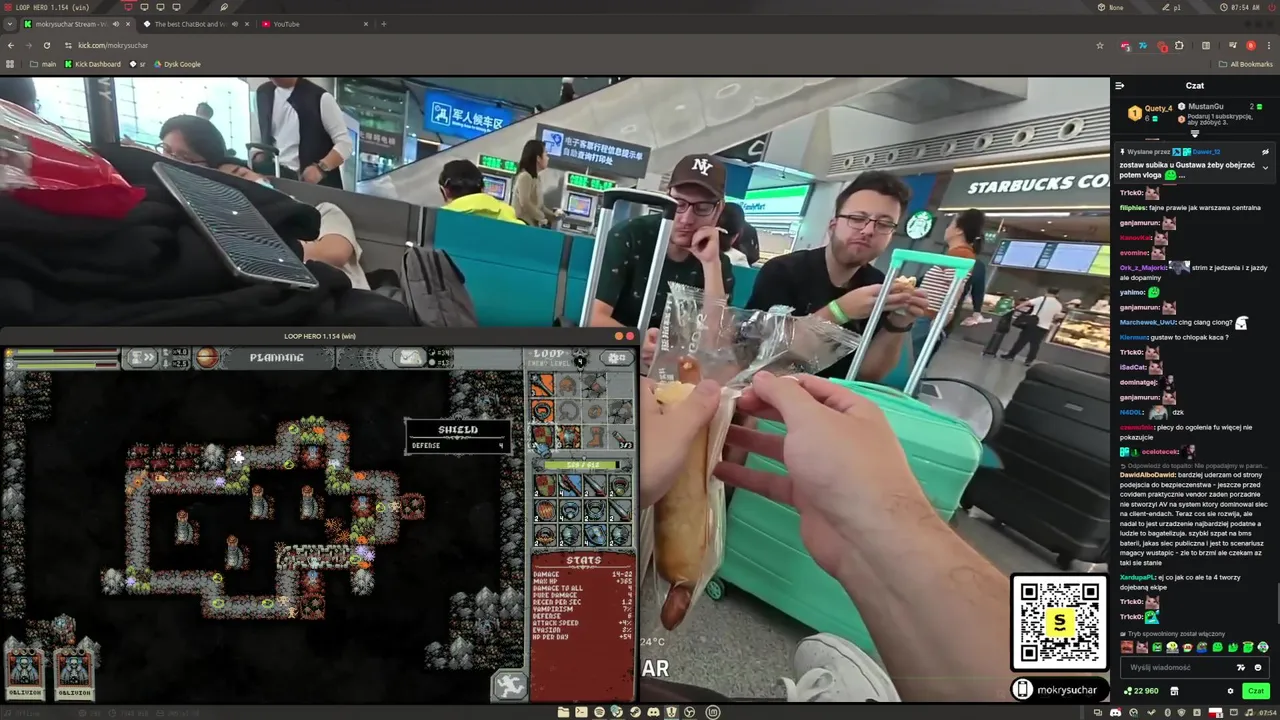Viewport: 1280px width, 720px height.
Task: Mute The best ChatBot tab audio
Action: point(234,24)
